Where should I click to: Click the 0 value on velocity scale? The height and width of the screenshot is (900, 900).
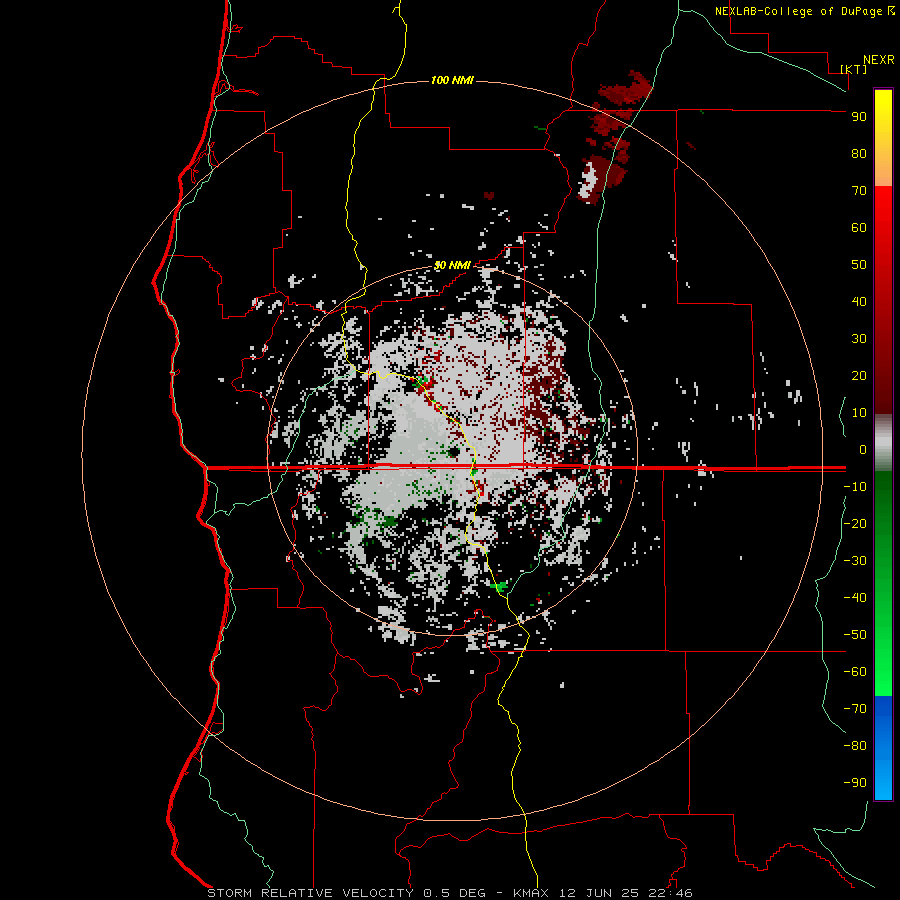[863, 449]
